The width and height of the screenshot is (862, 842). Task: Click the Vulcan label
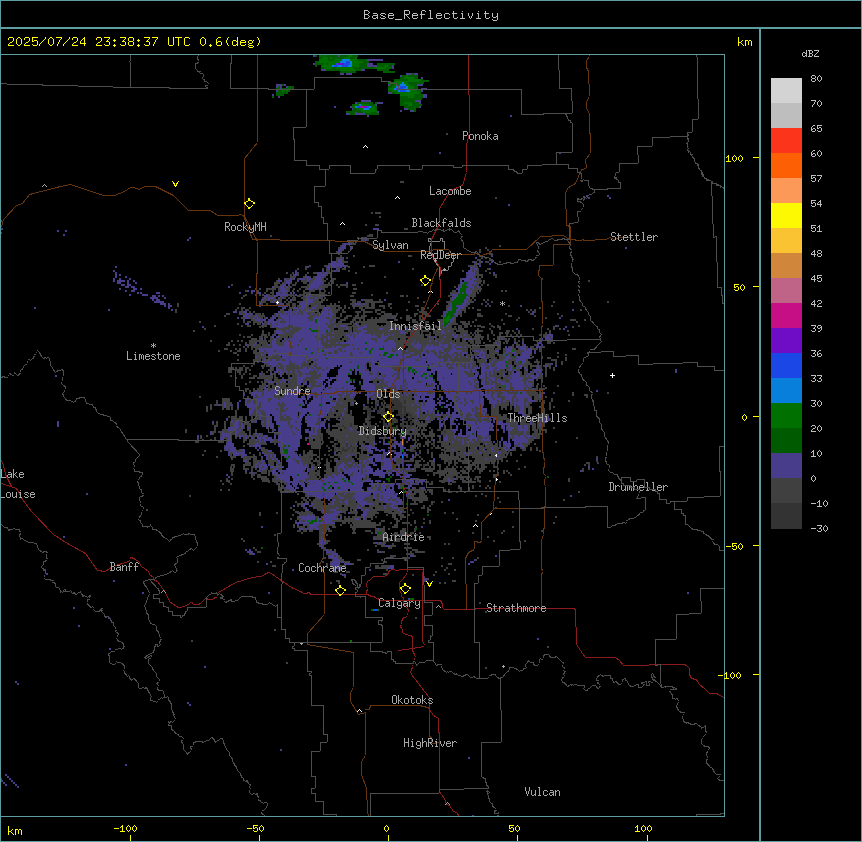pyautogui.click(x=543, y=792)
